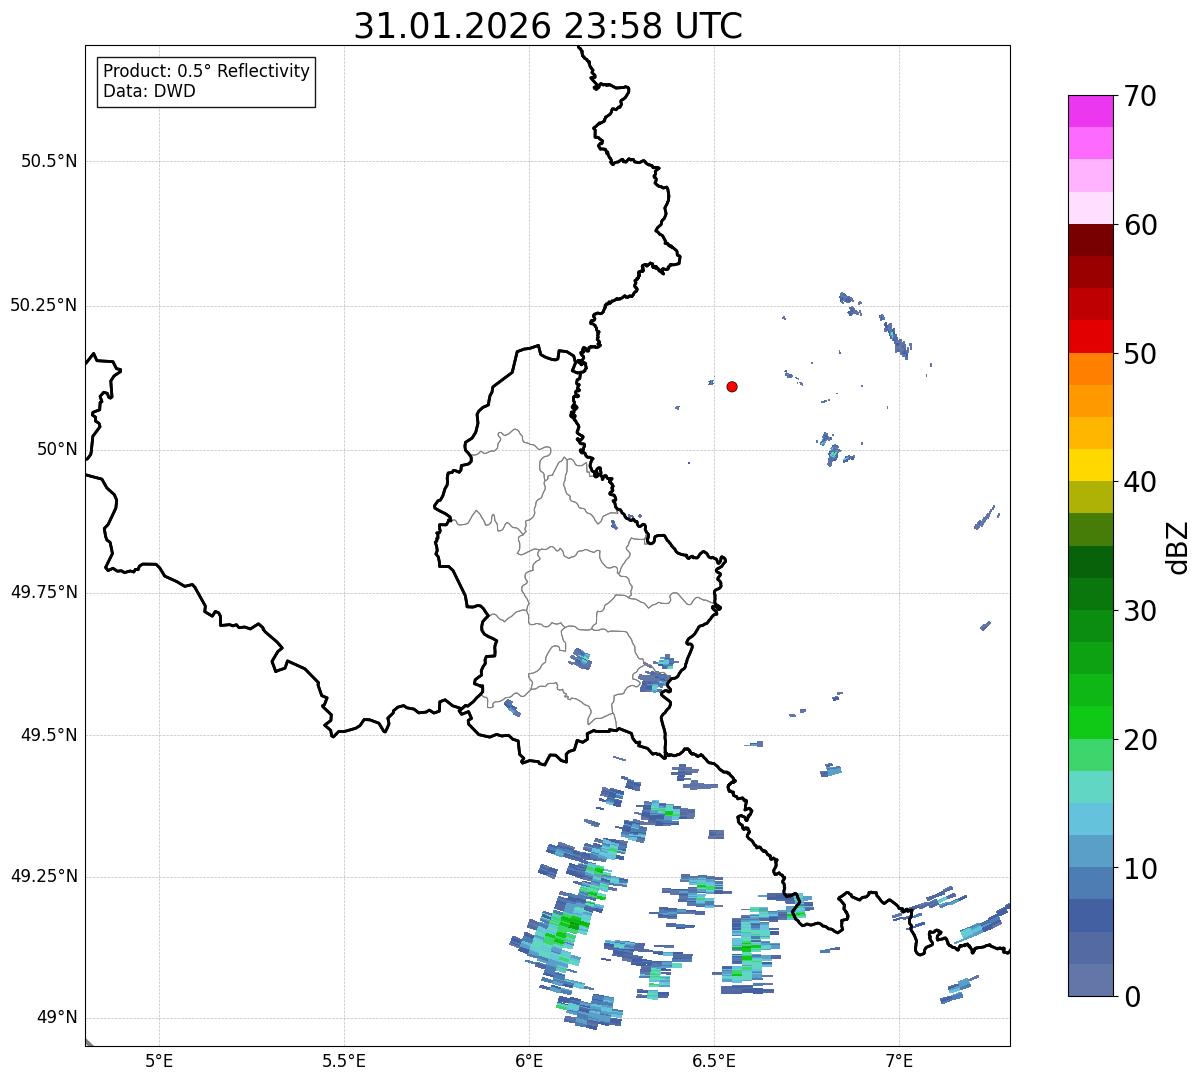This screenshot has height=1081, width=1202.
Task: Click the 5.5°E longitude label
Action: [344, 1060]
